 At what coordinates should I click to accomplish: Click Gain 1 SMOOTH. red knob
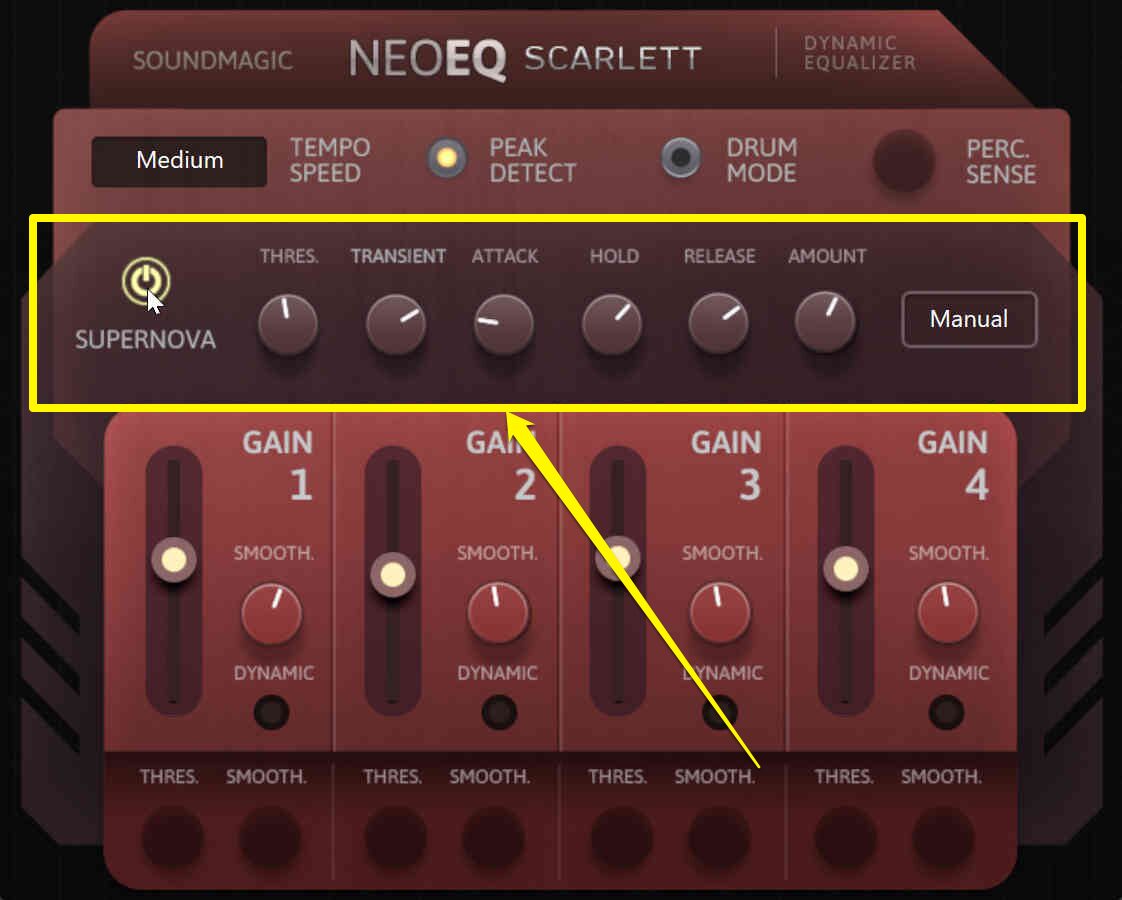[271, 613]
